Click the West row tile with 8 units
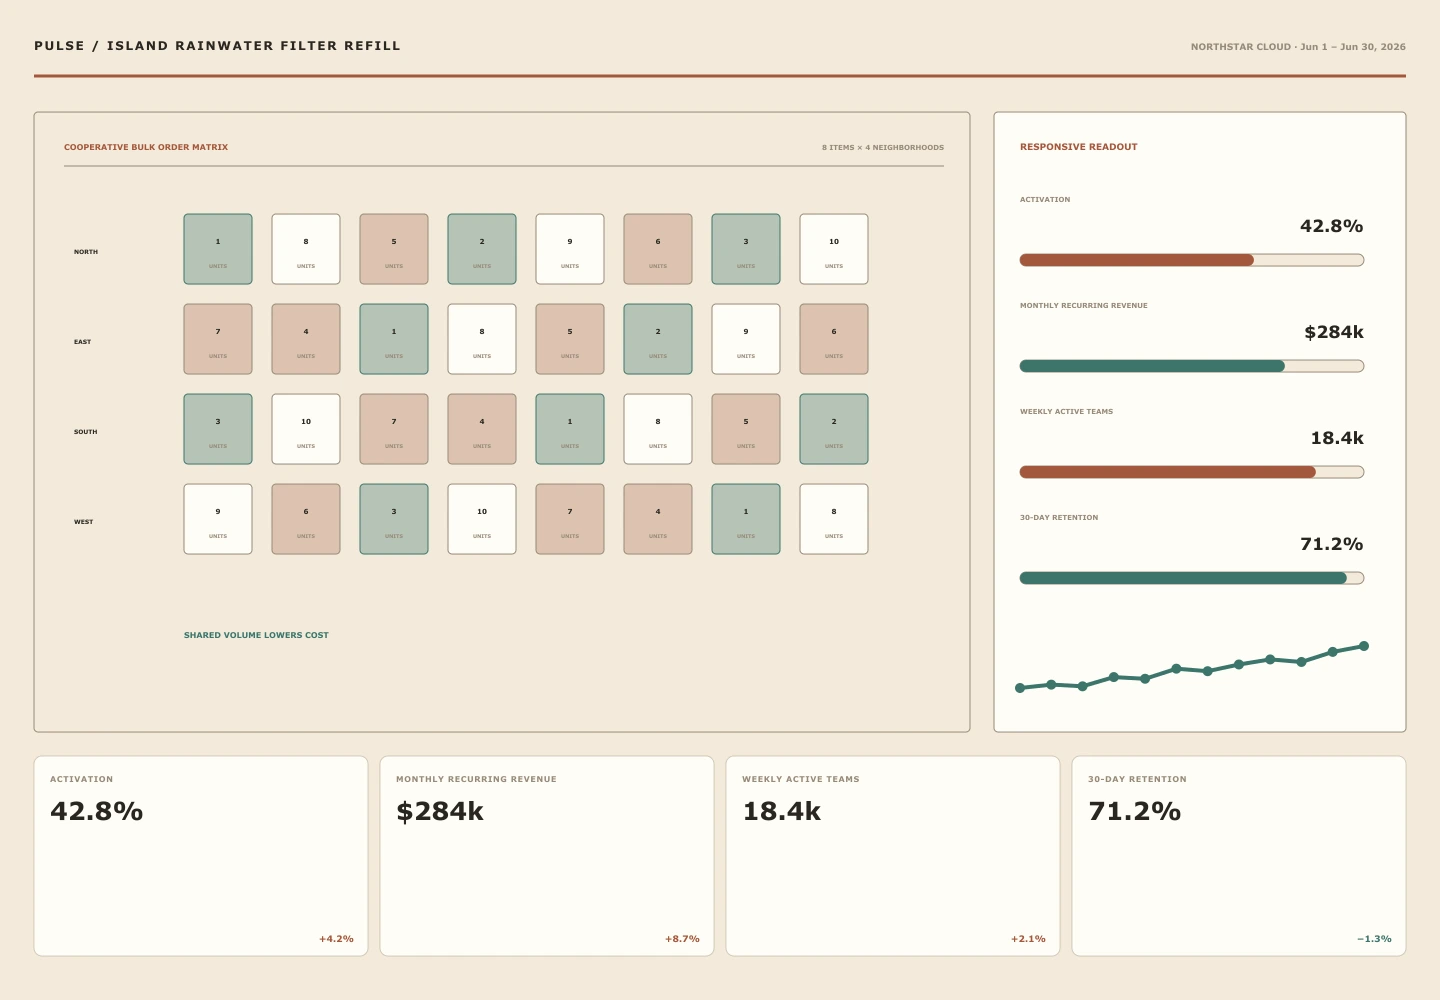Image resolution: width=1440 pixels, height=1000 pixels. 834,519
